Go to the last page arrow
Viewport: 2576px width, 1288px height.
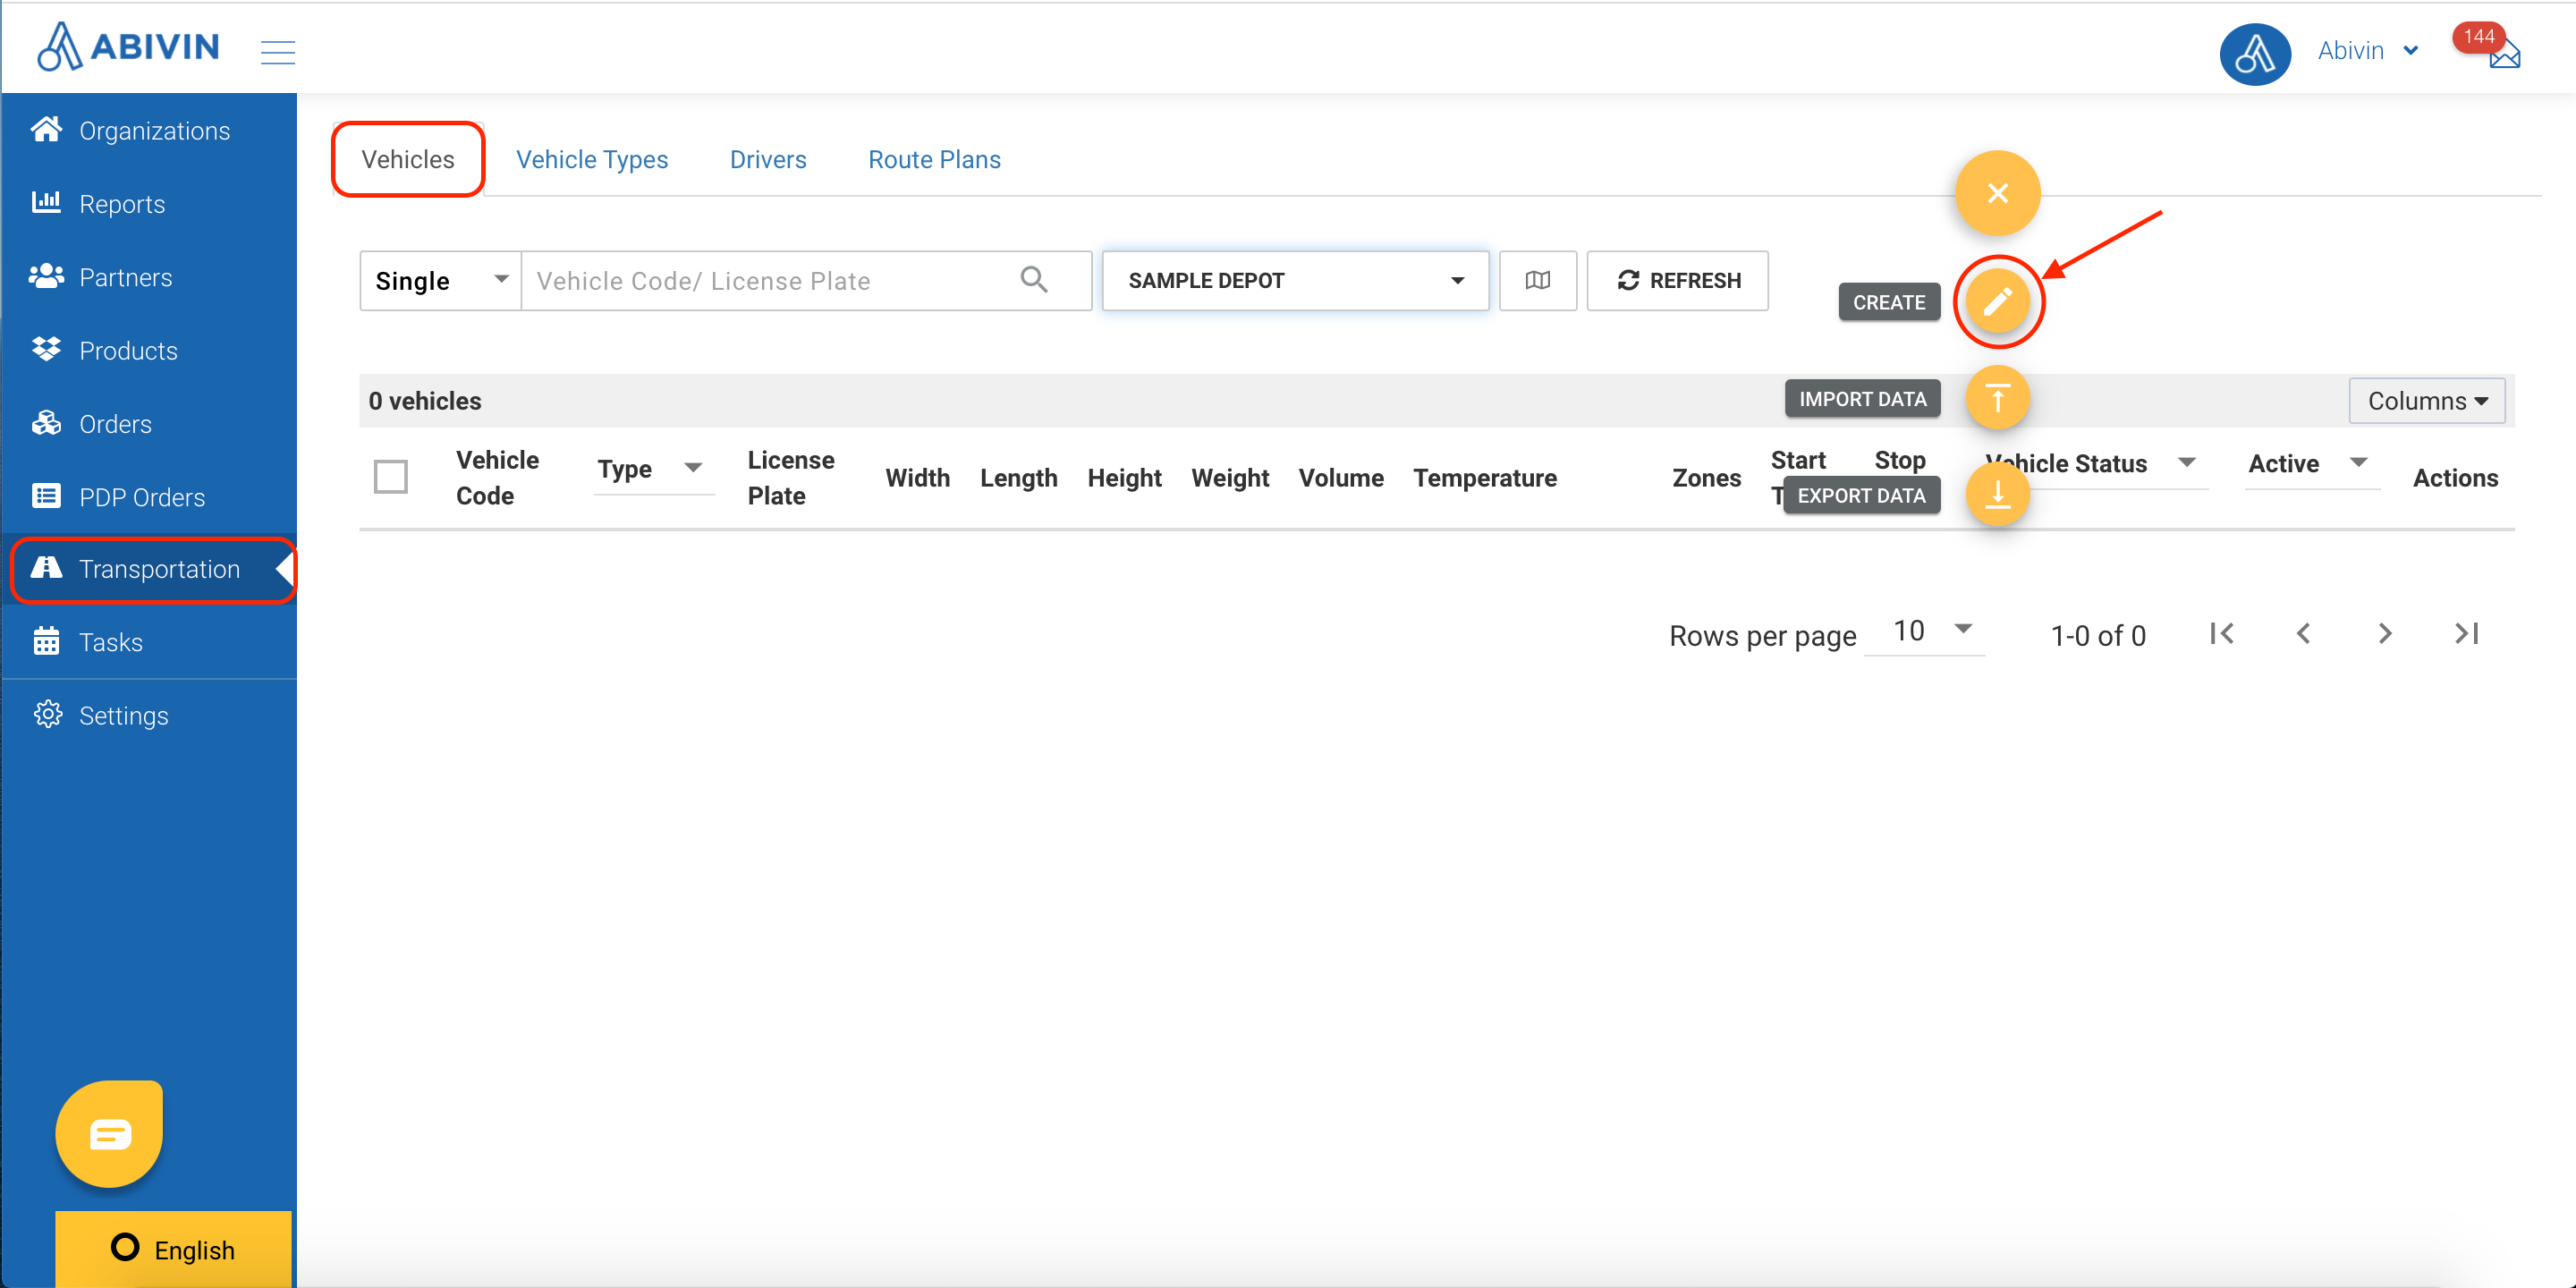2466,634
